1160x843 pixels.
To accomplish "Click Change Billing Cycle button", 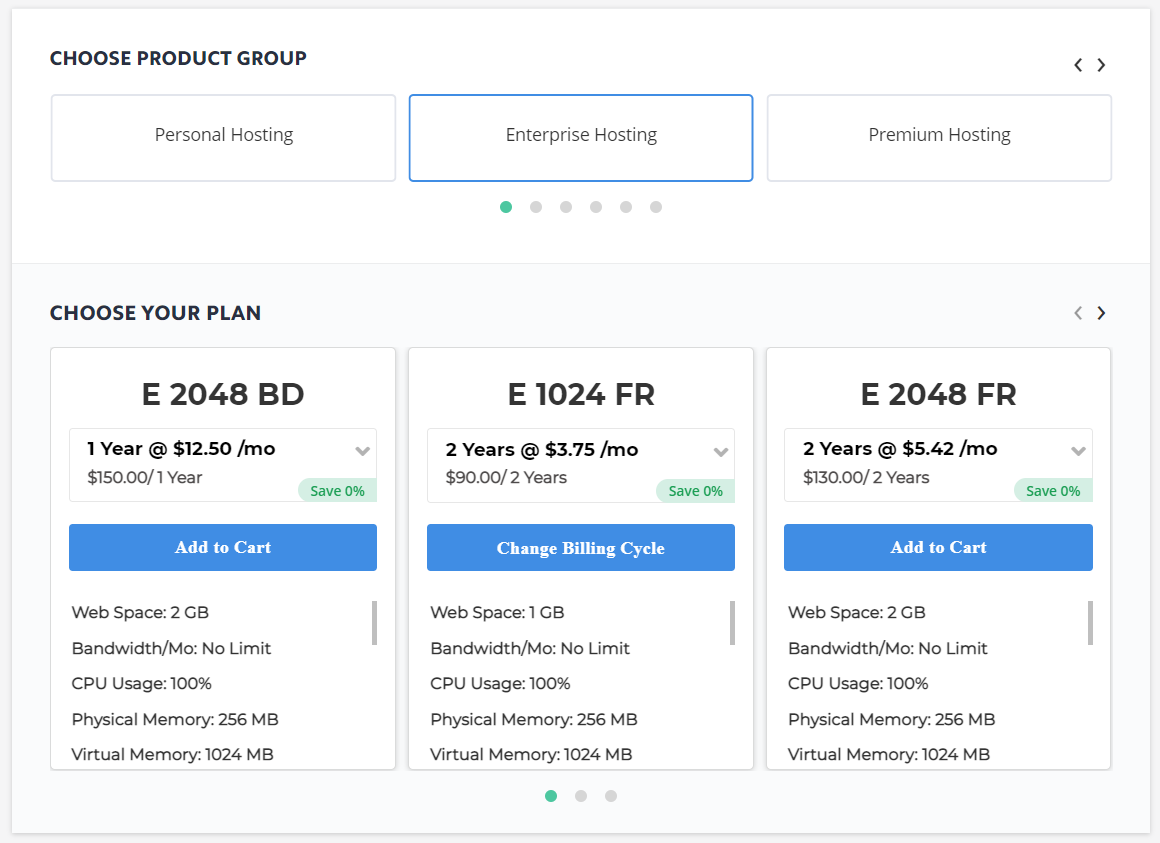I will [580, 548].
